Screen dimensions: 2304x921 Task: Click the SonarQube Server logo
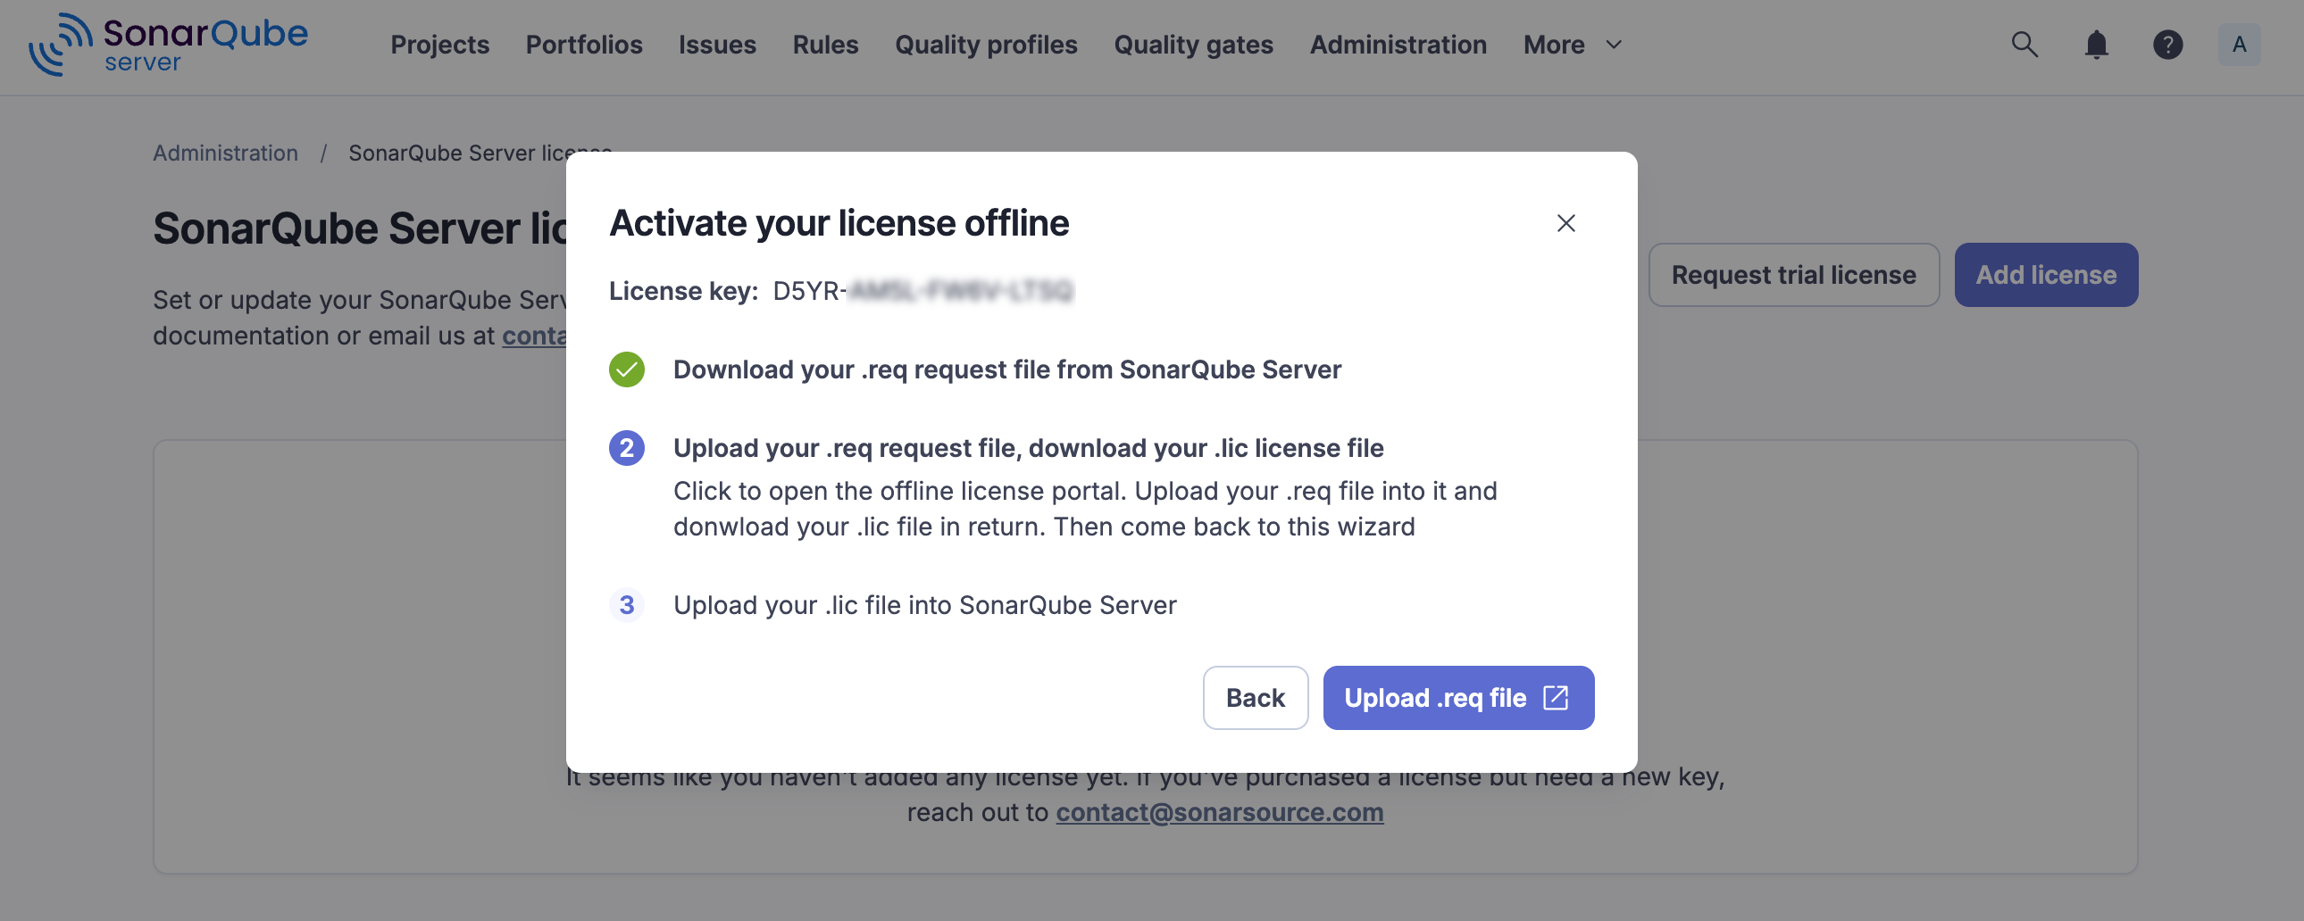coord(168,44)
